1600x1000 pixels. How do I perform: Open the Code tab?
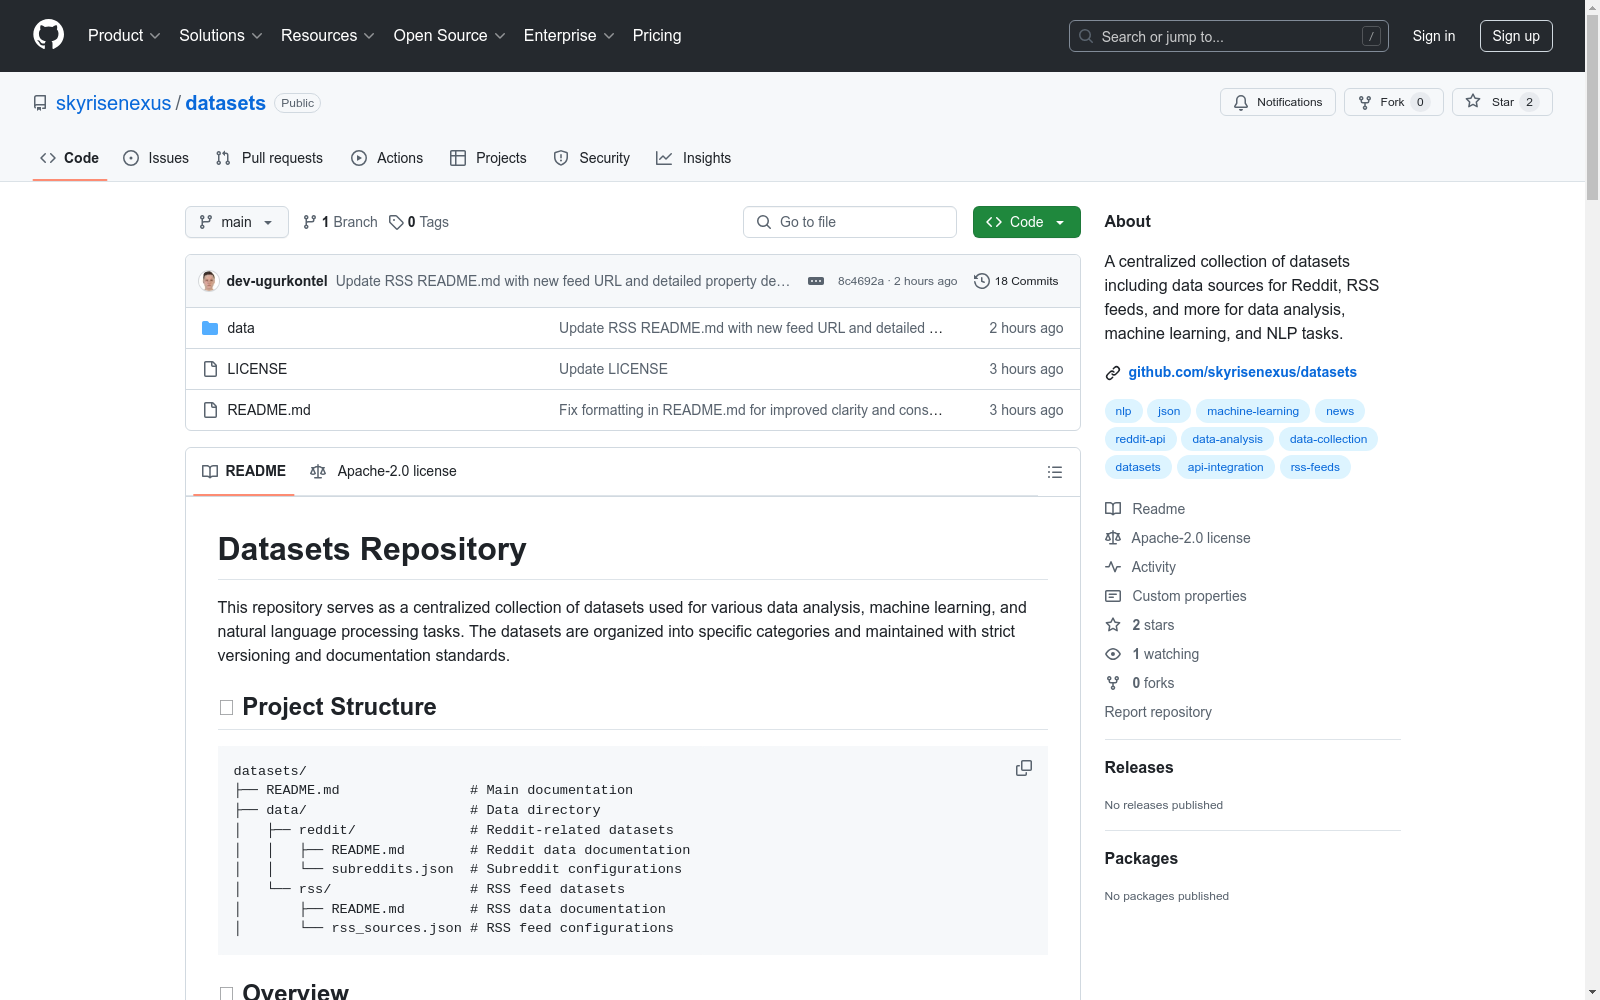click(70, 158)
